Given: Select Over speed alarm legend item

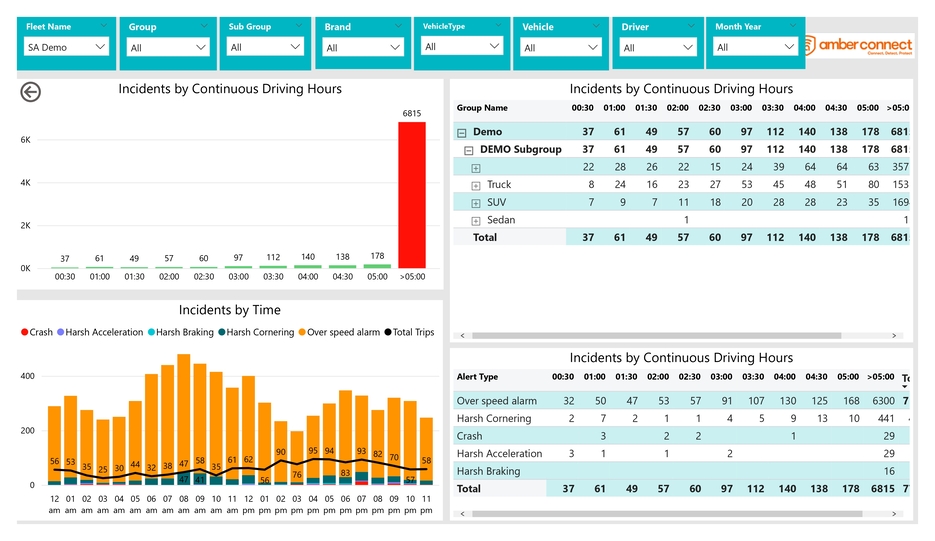Looking at the screenshot, I should [x=345, y=333].
